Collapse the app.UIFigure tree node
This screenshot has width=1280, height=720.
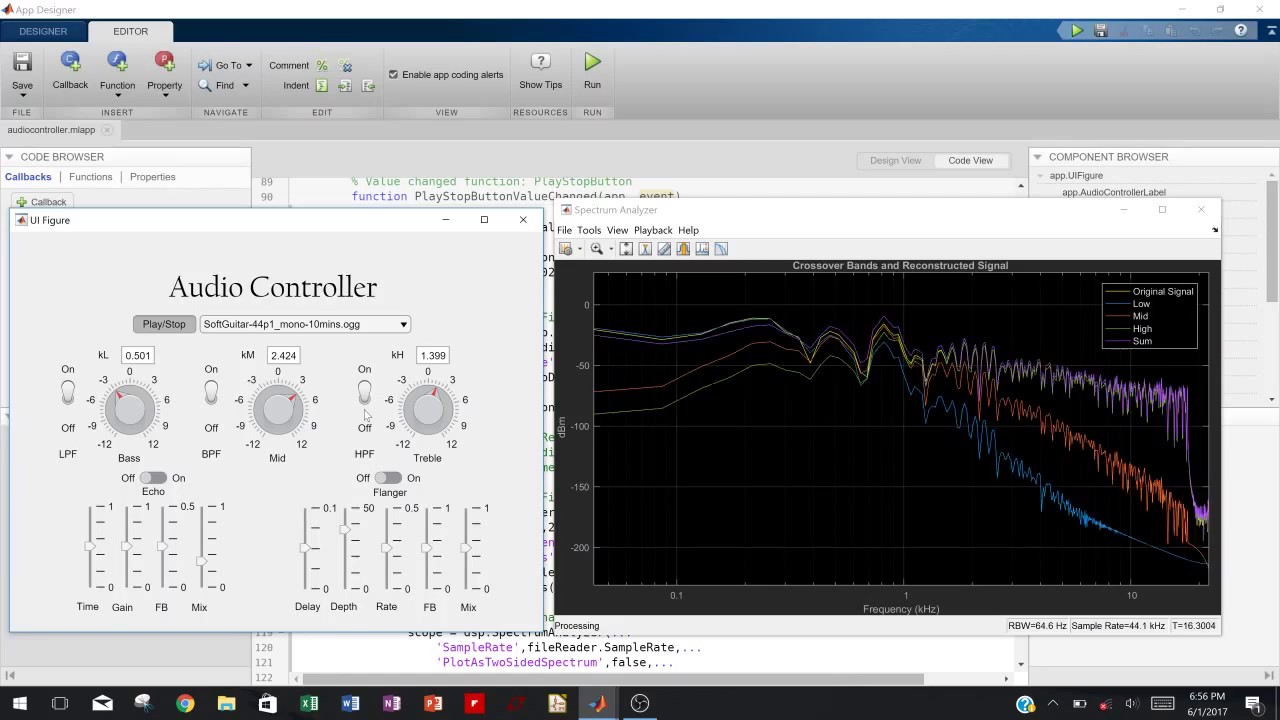pos(1041,176)
